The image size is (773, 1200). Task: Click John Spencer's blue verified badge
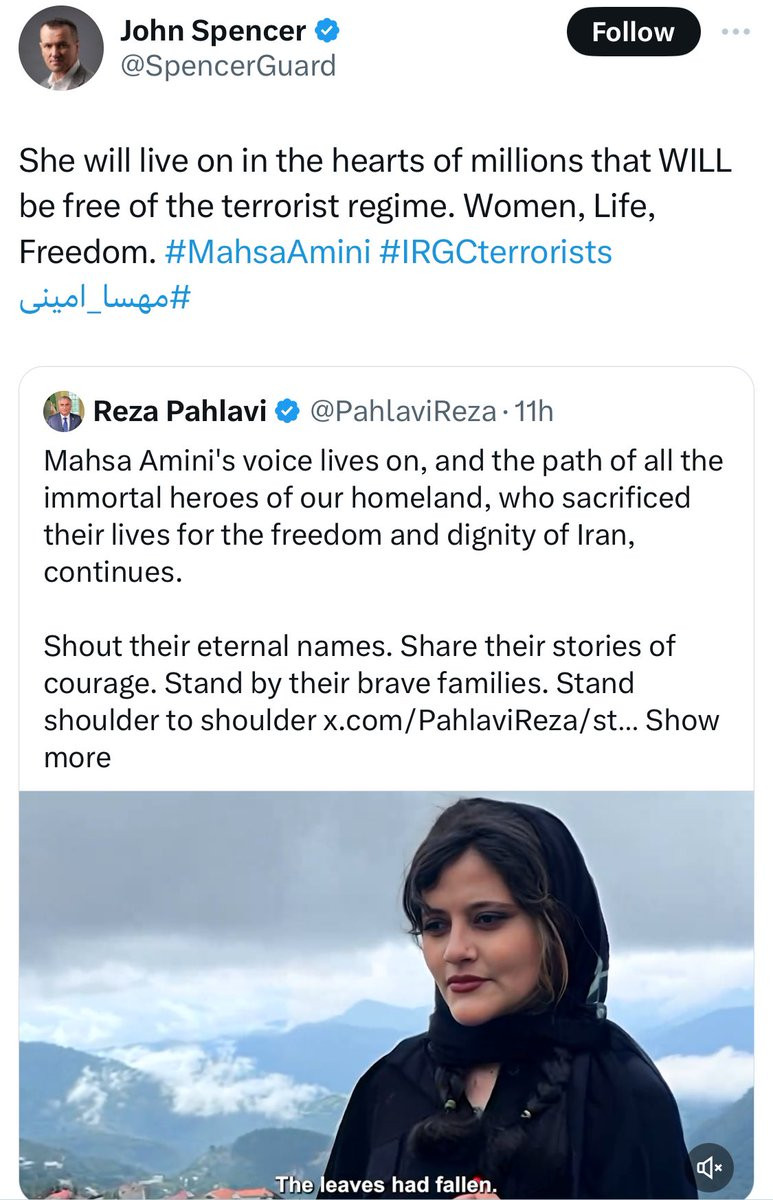click(x=328, y=31)
